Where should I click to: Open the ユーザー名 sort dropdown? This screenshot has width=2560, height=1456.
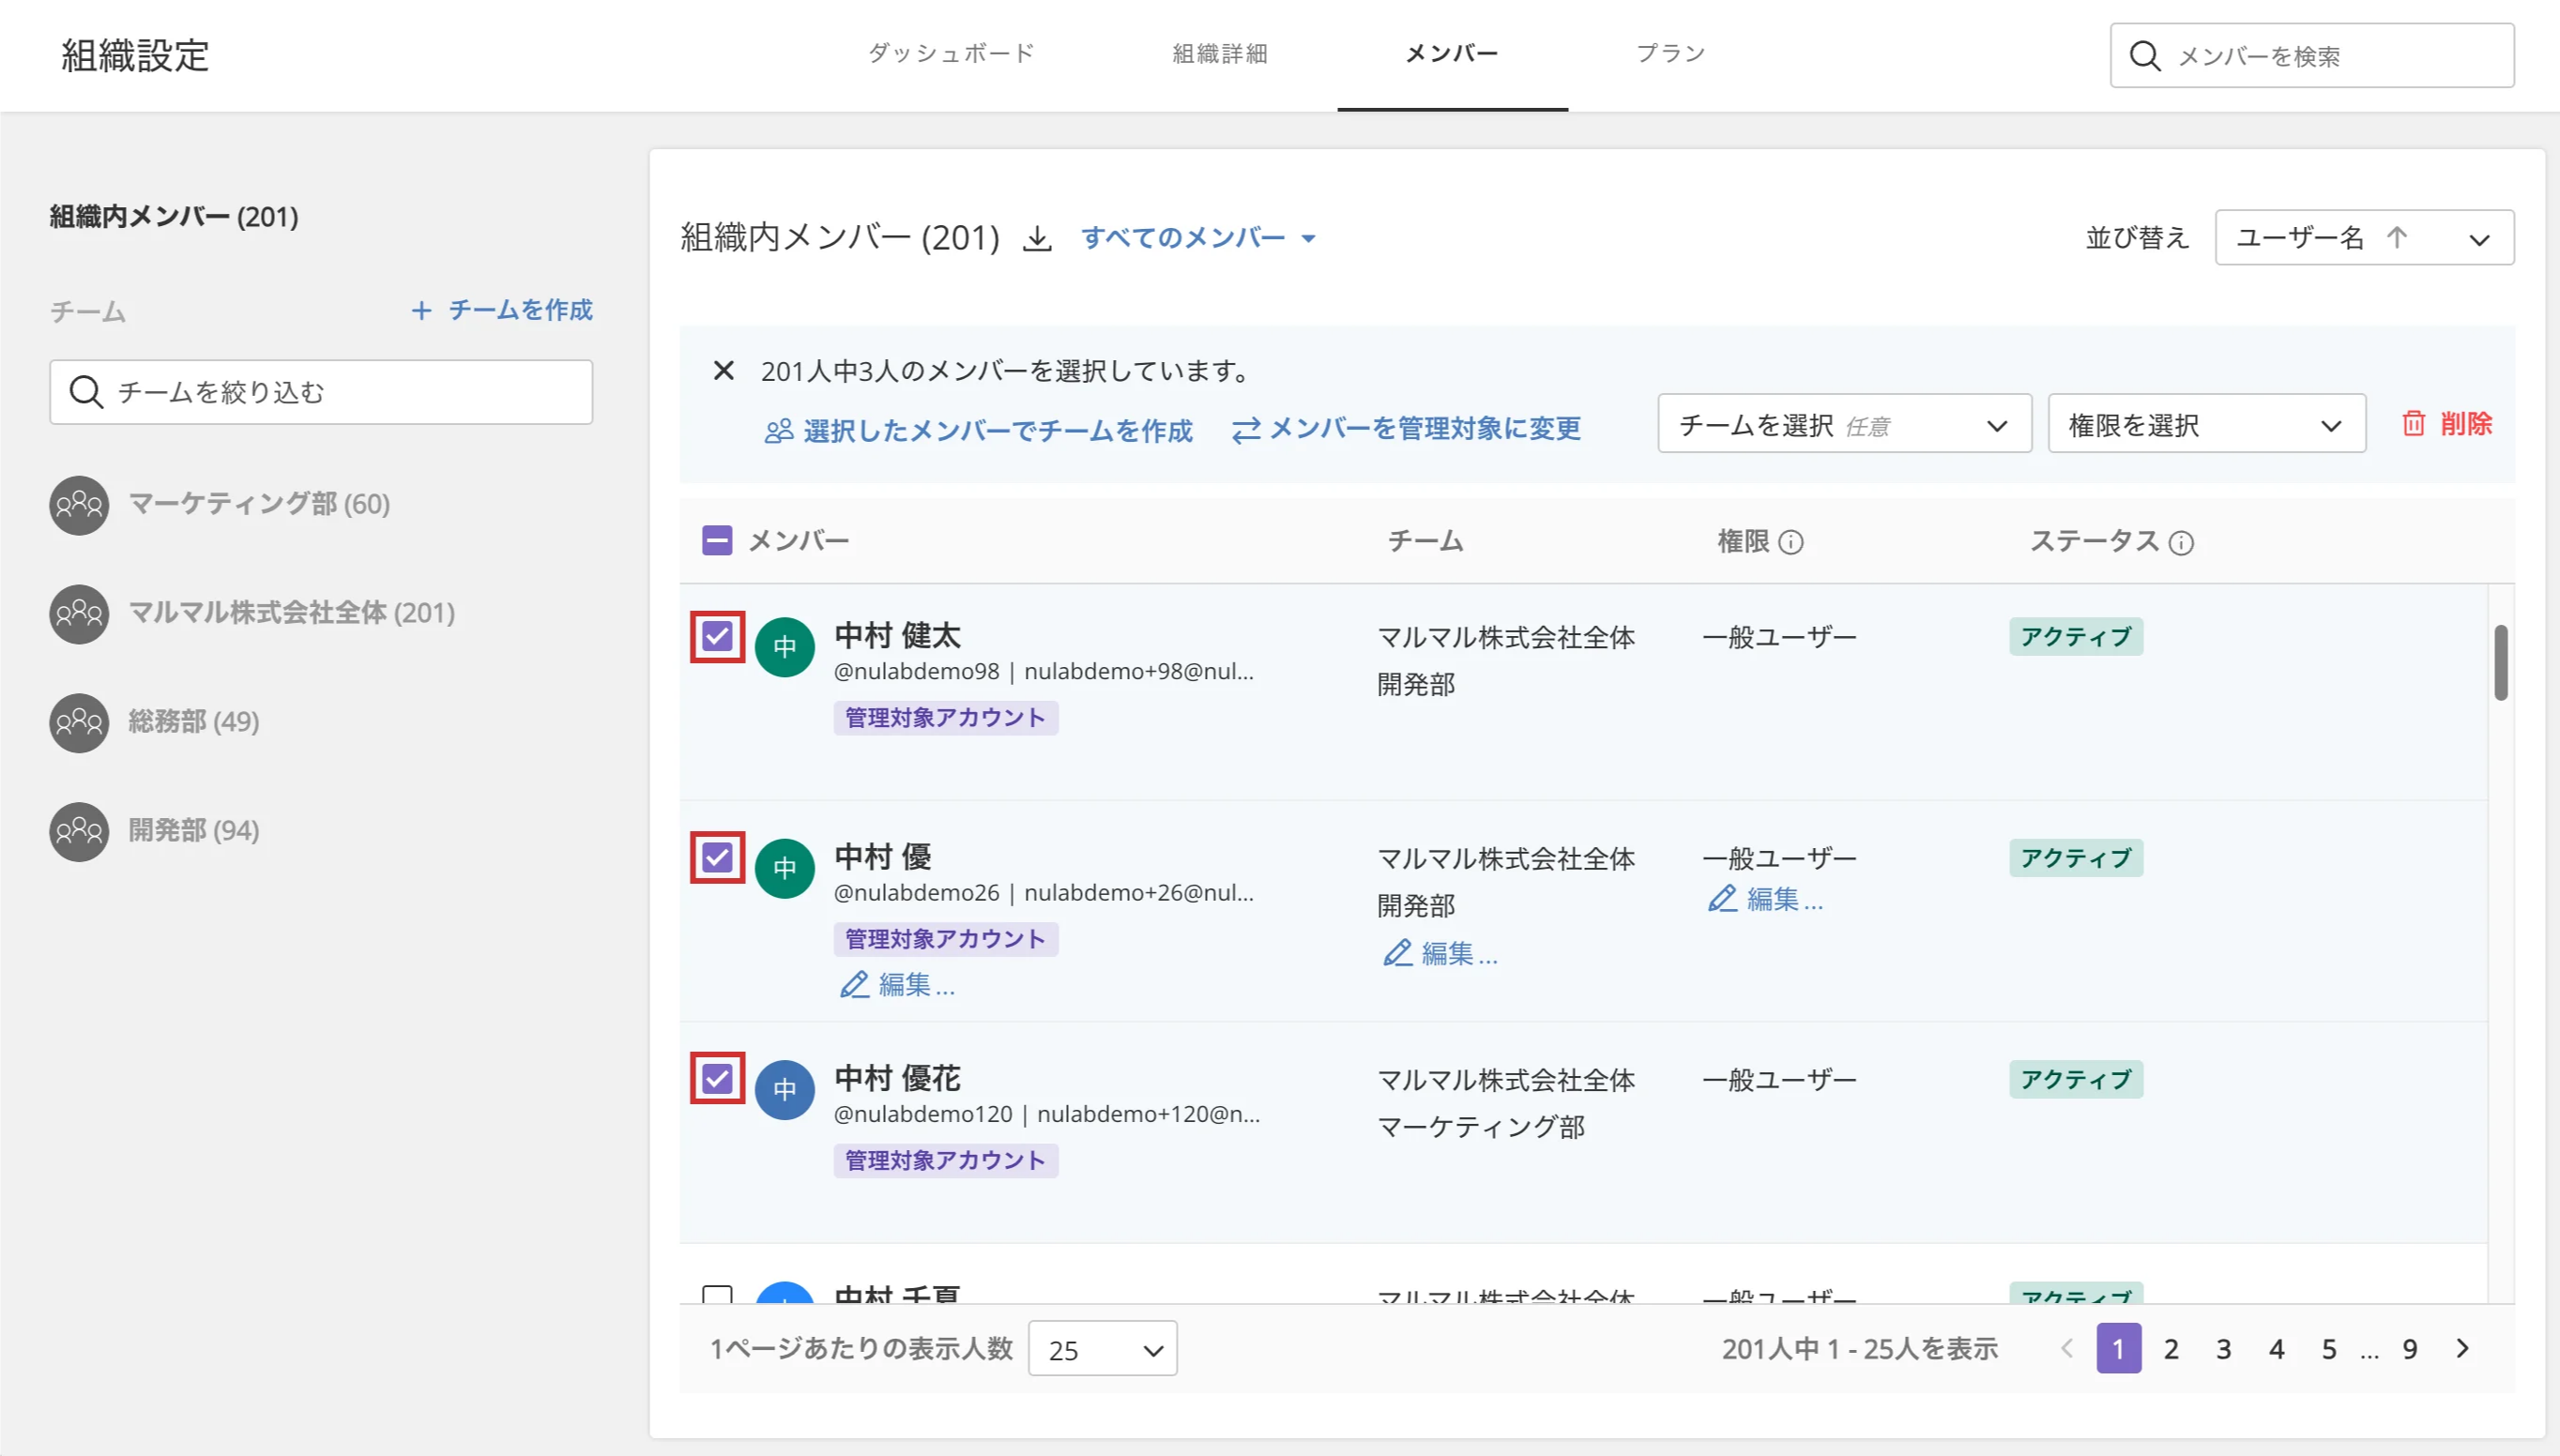coord(2364,237)
